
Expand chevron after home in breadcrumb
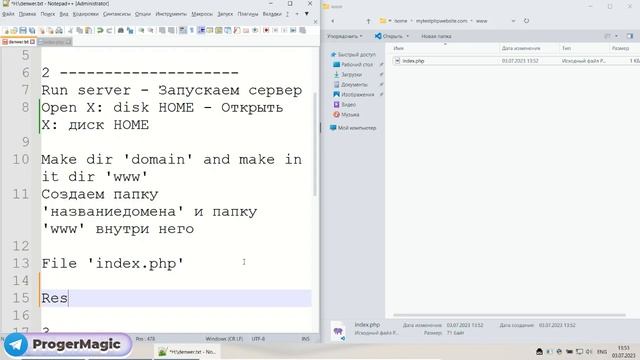(411, 21)
